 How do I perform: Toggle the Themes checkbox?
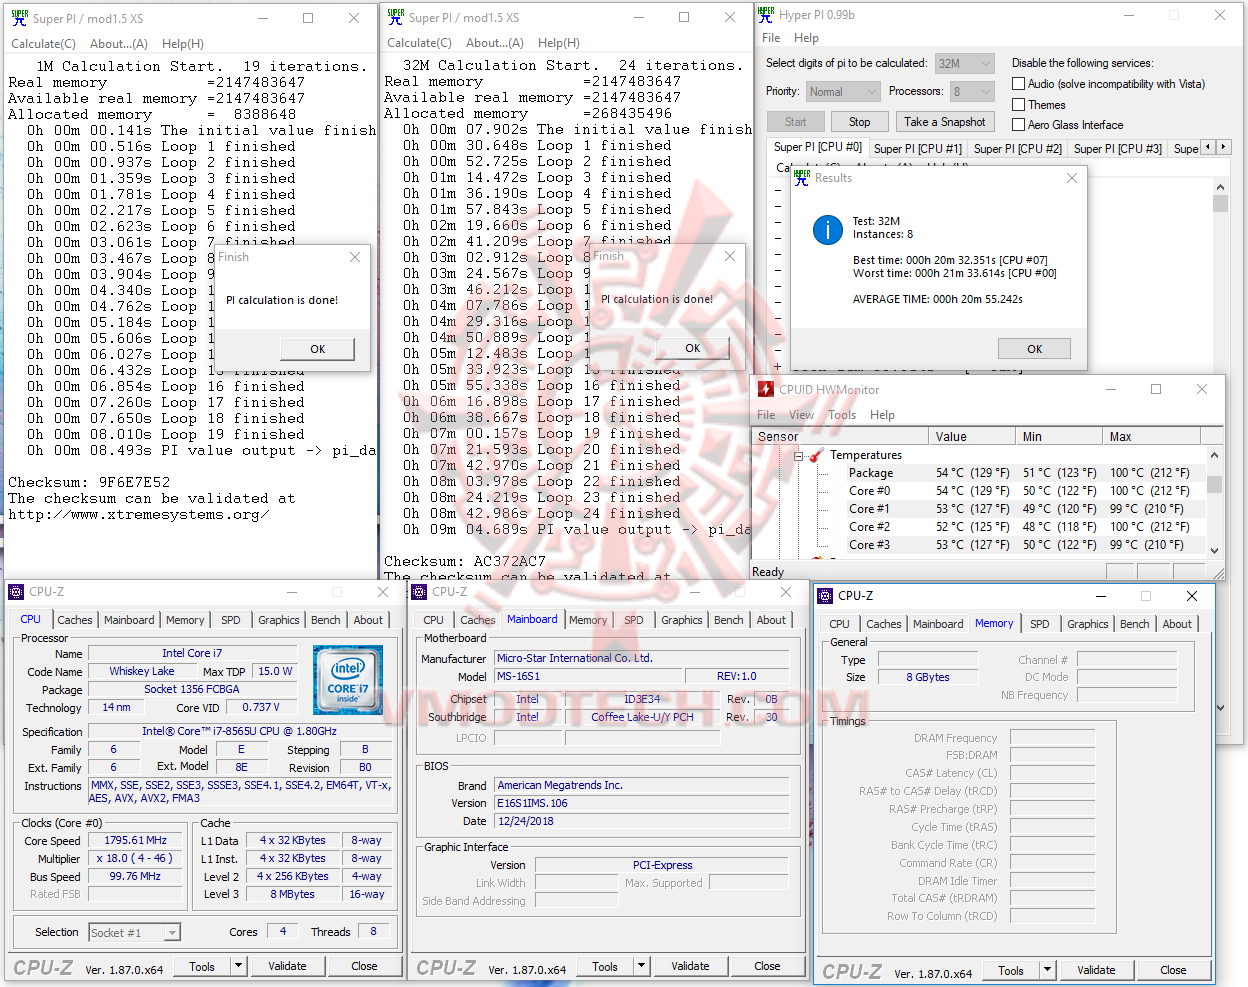[x=1018, y=104]
